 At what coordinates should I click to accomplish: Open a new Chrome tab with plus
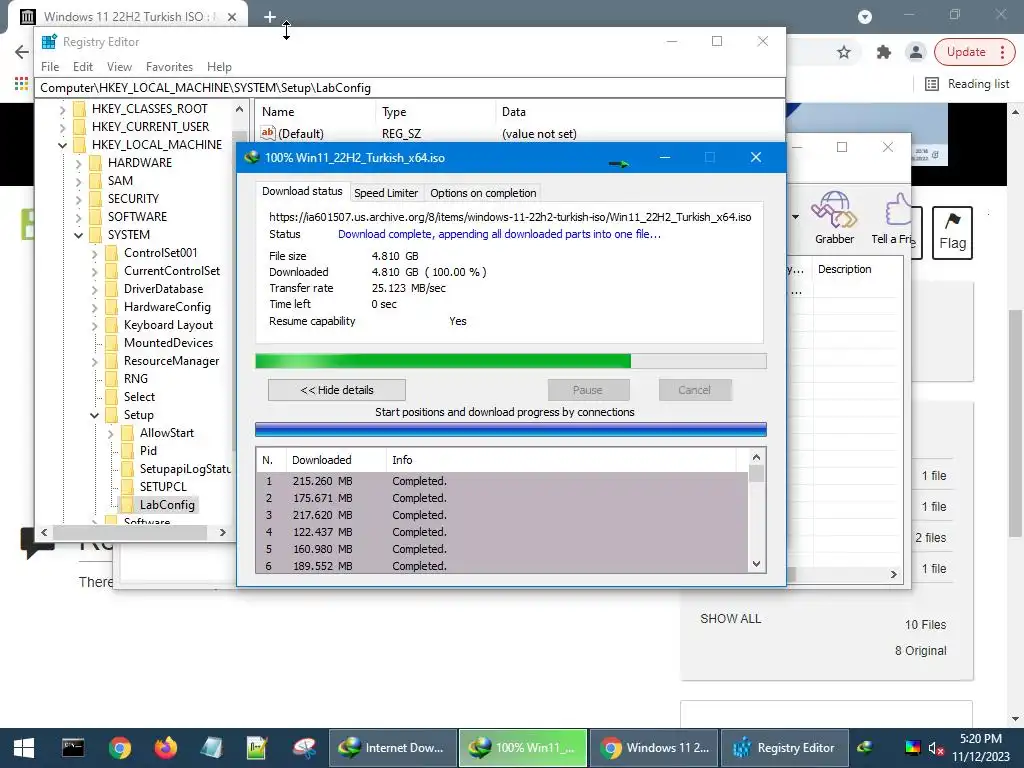(270, 17)
